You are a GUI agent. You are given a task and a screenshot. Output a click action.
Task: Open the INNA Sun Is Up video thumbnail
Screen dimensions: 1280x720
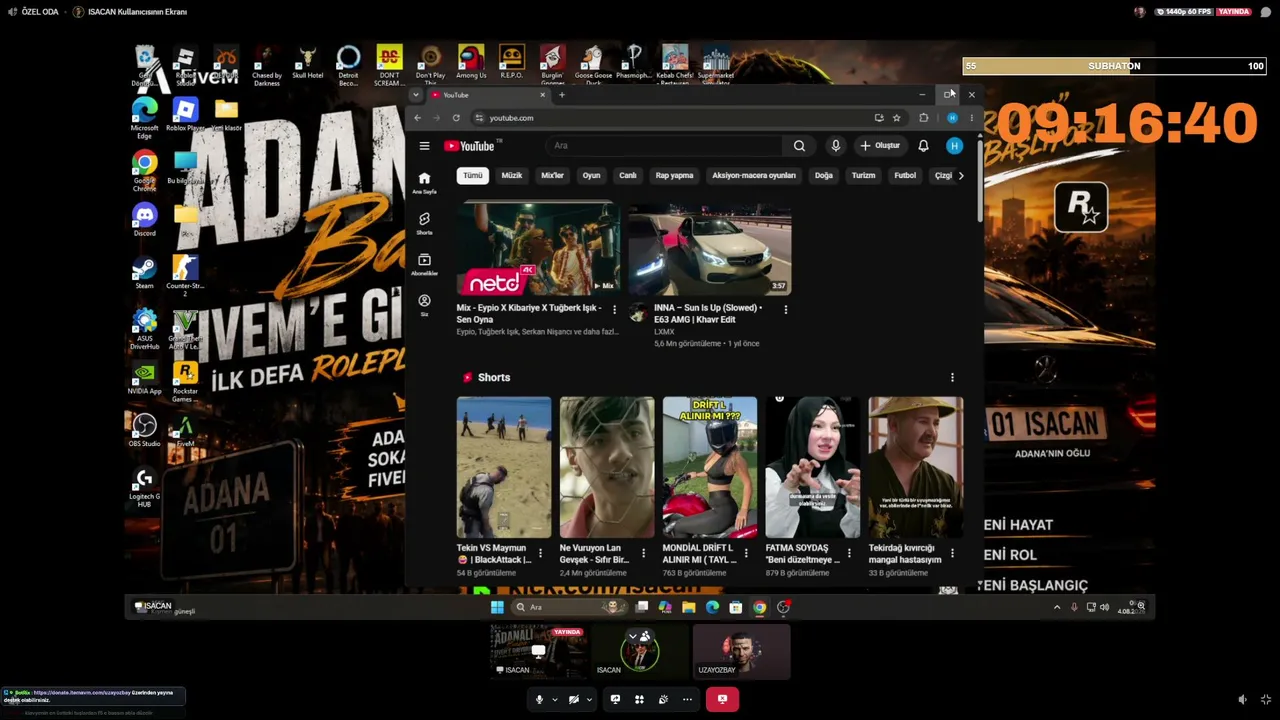pos(710,250)
